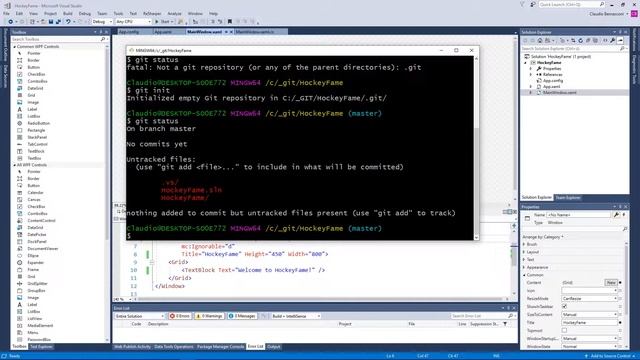Select the GridSplitter control in Toolbox
Screen dimensions: 640x360
(x=38, y=284)
